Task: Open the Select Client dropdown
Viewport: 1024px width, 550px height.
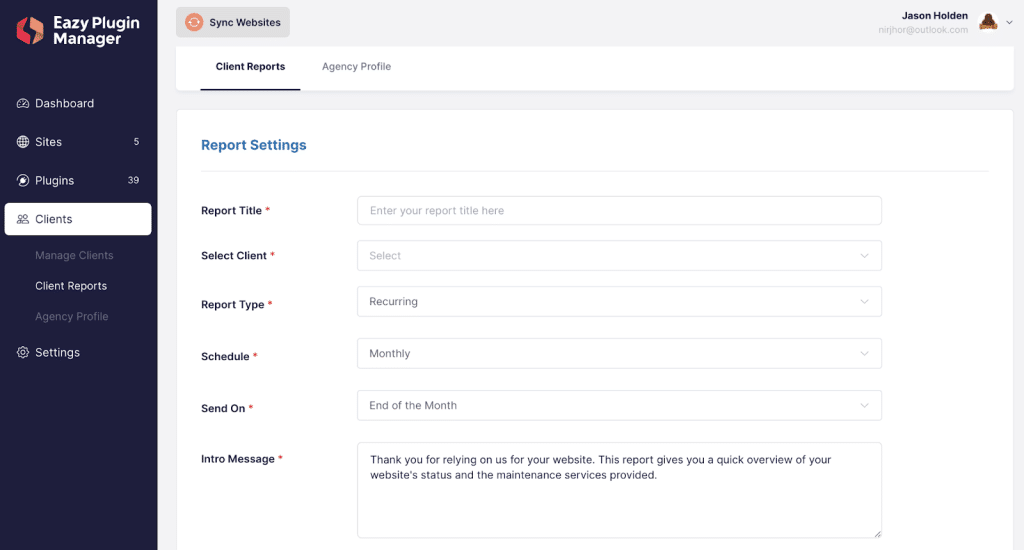Action: click(619, 255)
